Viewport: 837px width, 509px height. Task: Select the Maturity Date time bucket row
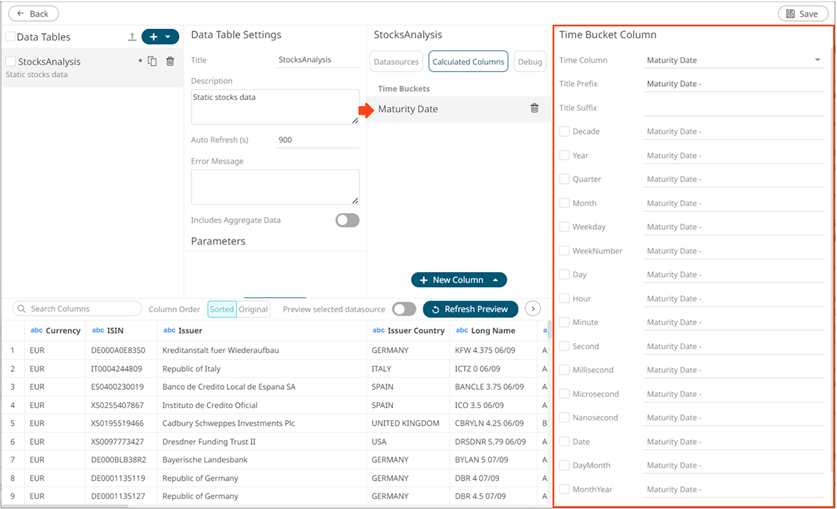459,109
